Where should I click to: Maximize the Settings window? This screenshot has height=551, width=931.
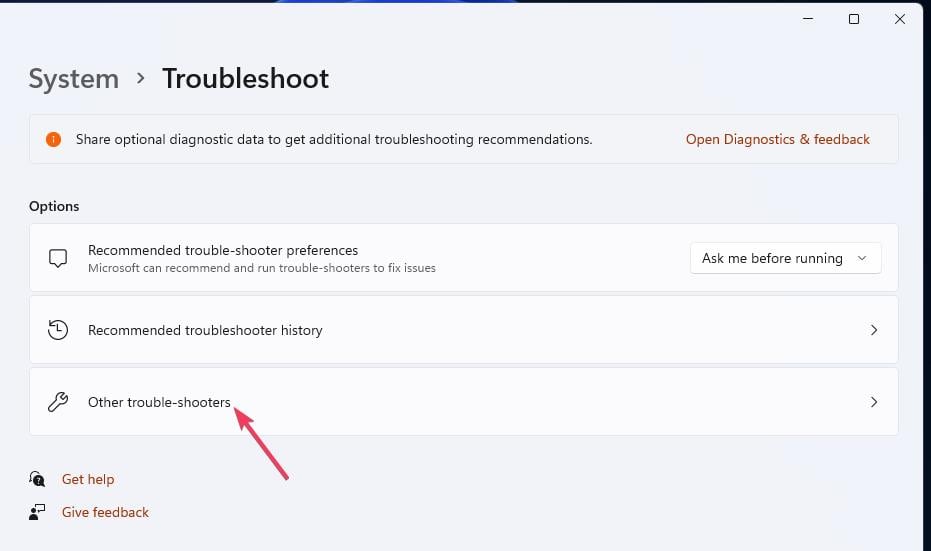click(853, 19)
